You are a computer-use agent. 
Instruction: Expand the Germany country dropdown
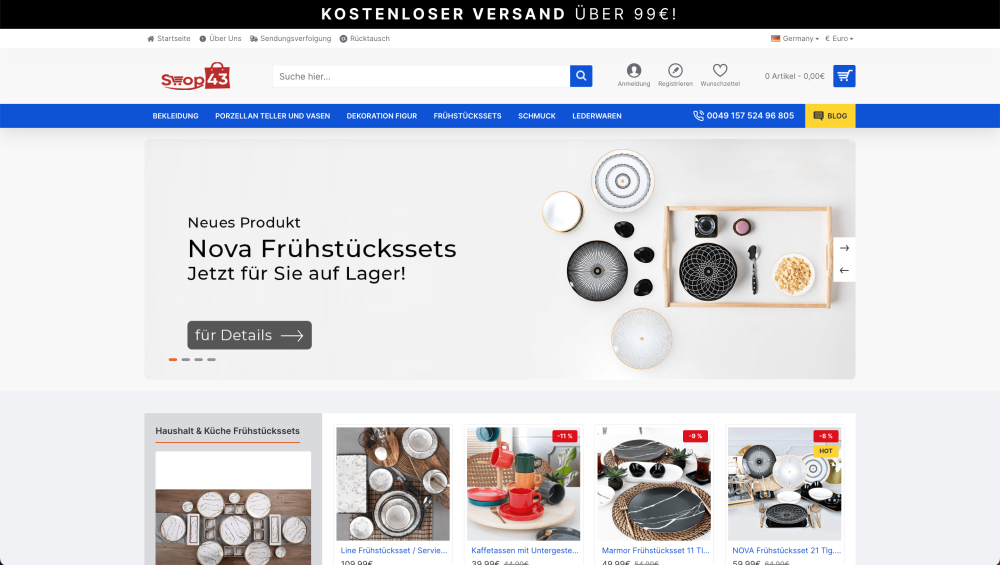pos(795,38)
